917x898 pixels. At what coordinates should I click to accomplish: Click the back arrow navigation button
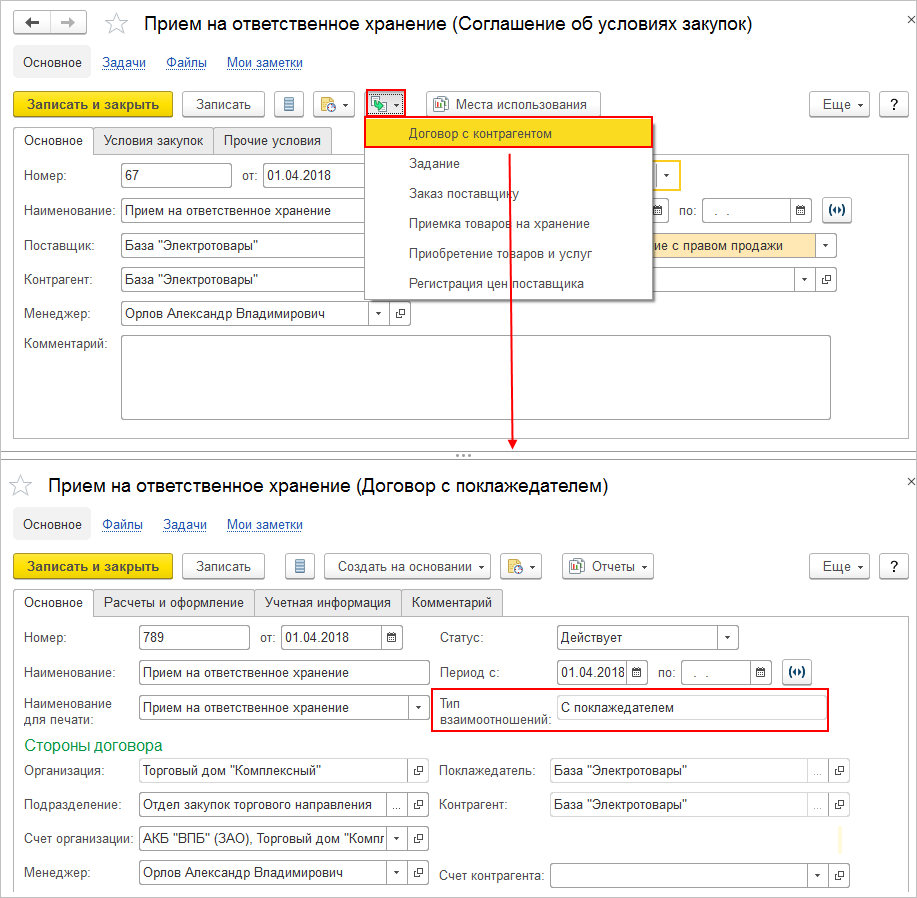pyautogui.click(x=33, y=22)
